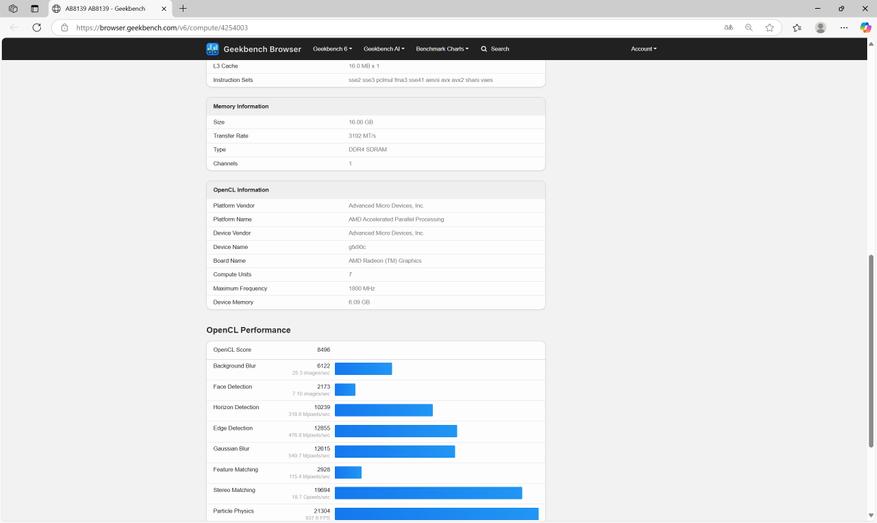Viewport: 877px width, 523px height.
Task: Click the Device Name row label
Action: (230, 247)
